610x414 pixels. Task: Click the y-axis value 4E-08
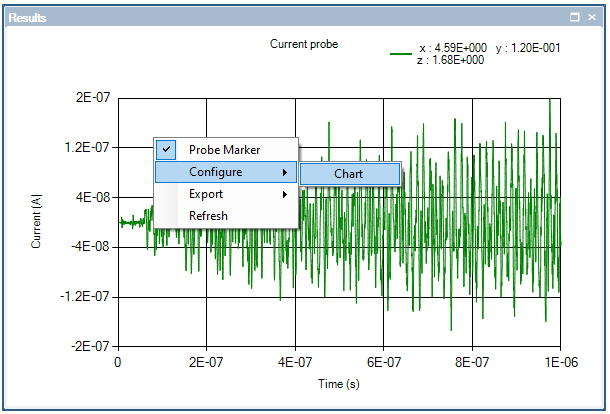93,197
